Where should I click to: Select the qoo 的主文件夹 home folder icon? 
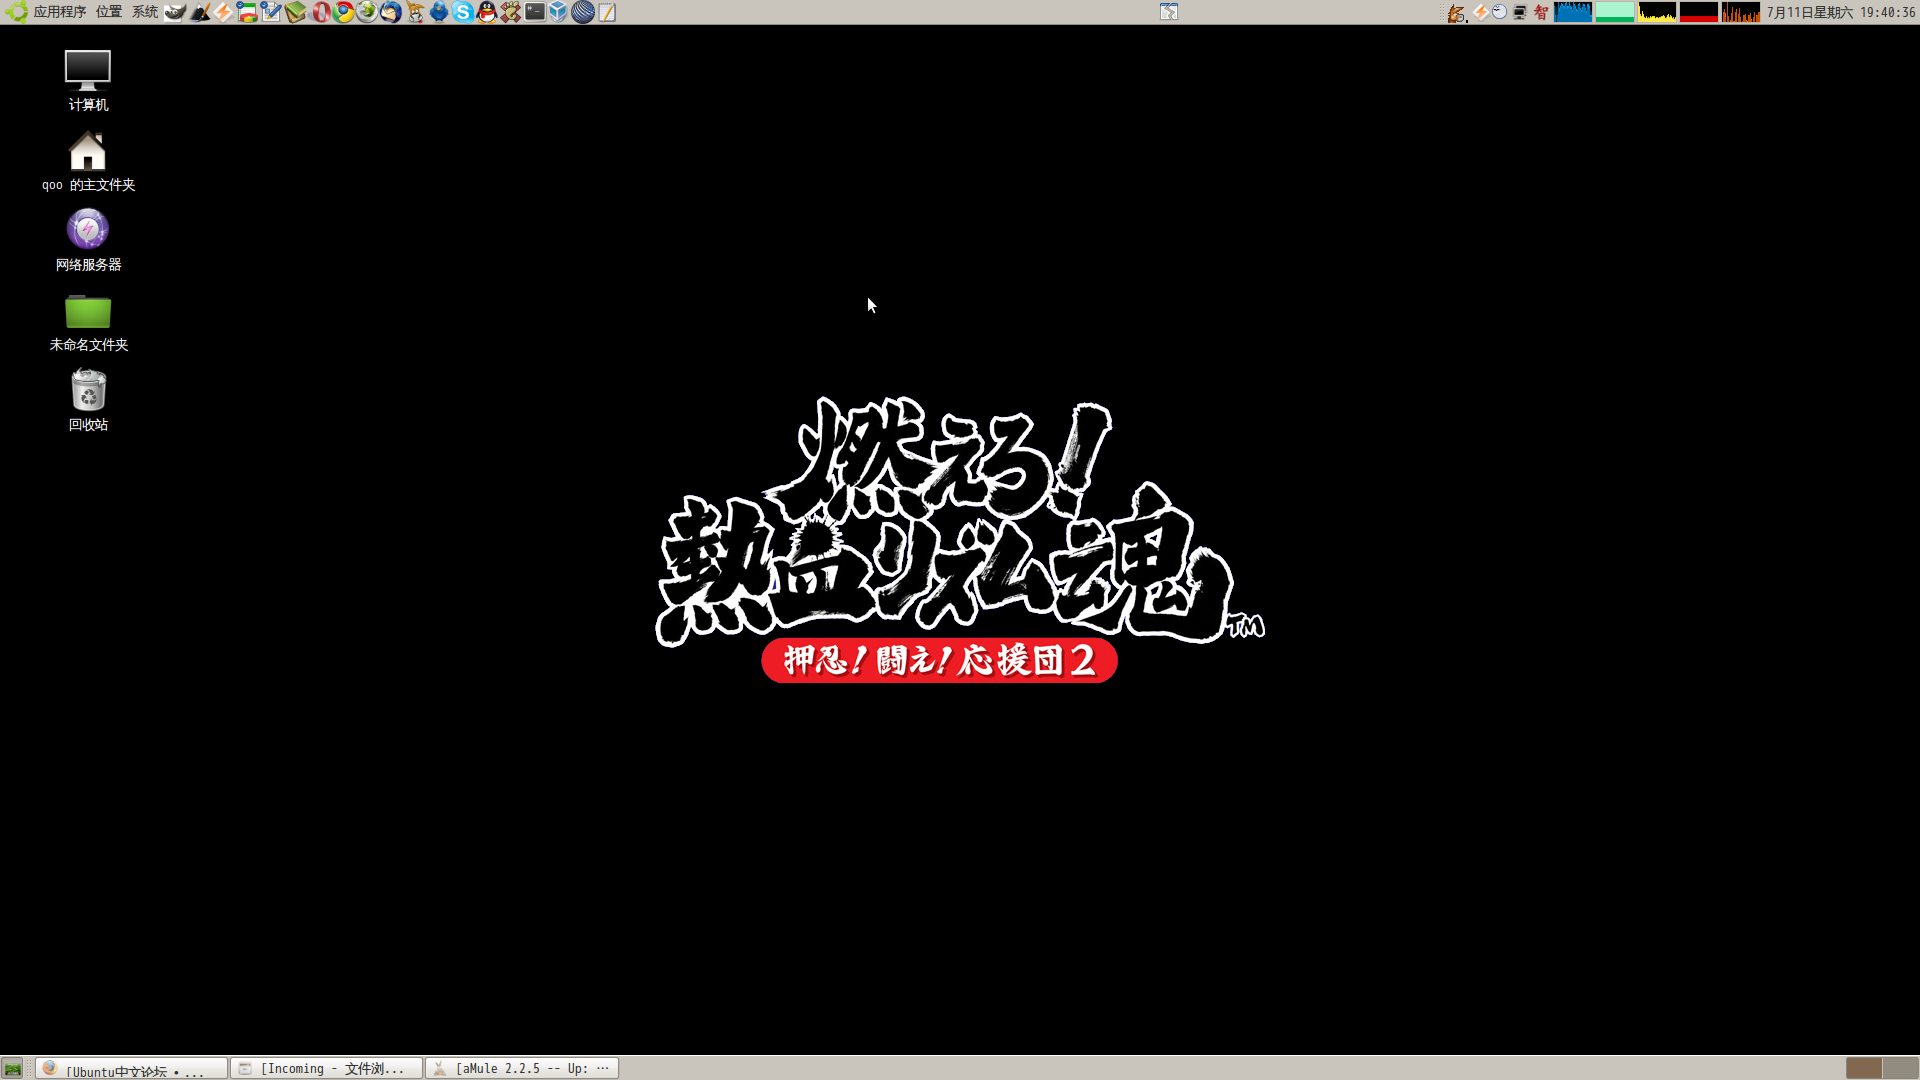pyautogui.click(x=88, y=161)
